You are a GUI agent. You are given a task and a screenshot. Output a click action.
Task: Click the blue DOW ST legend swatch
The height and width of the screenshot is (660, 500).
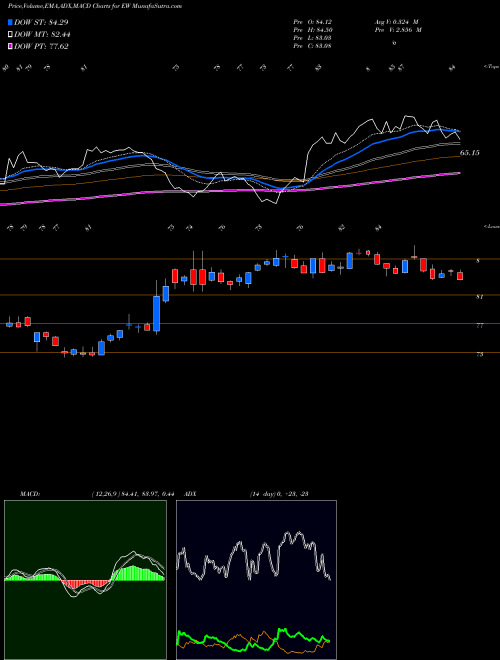[11, 22]
